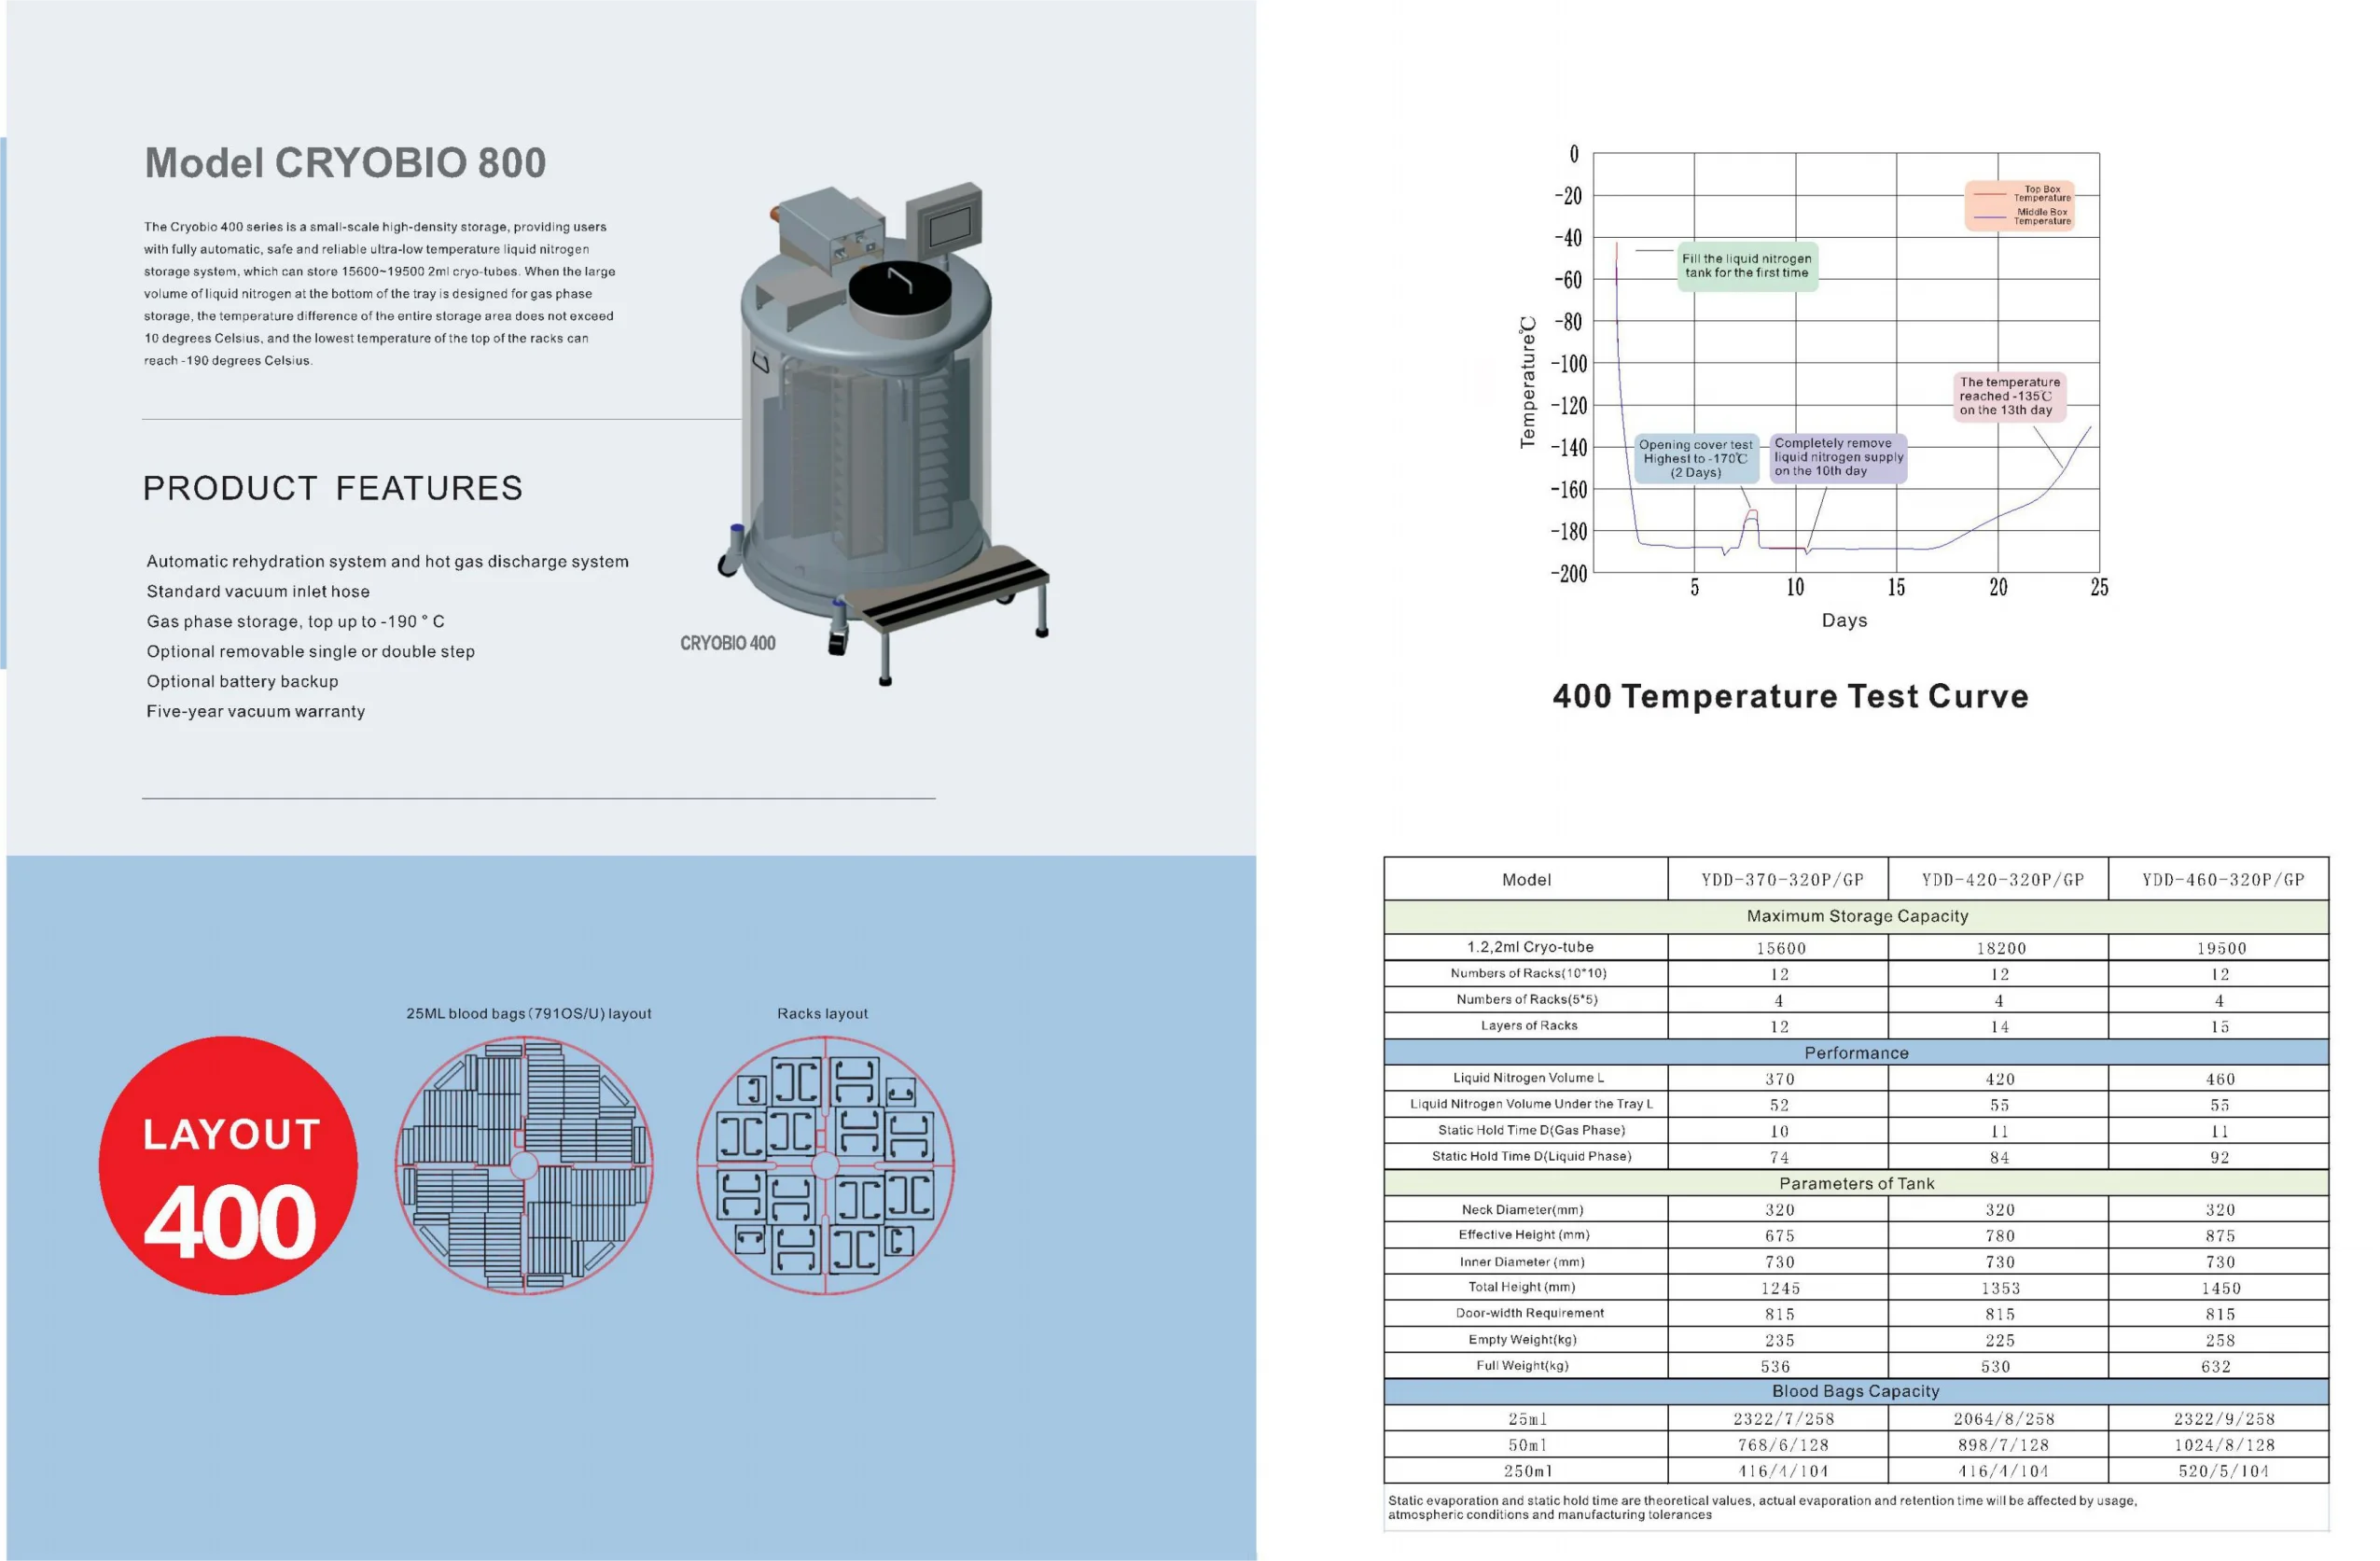Select 'Automatic rehydration system and hot gas discharge system' feature

[x=388, y=562]
